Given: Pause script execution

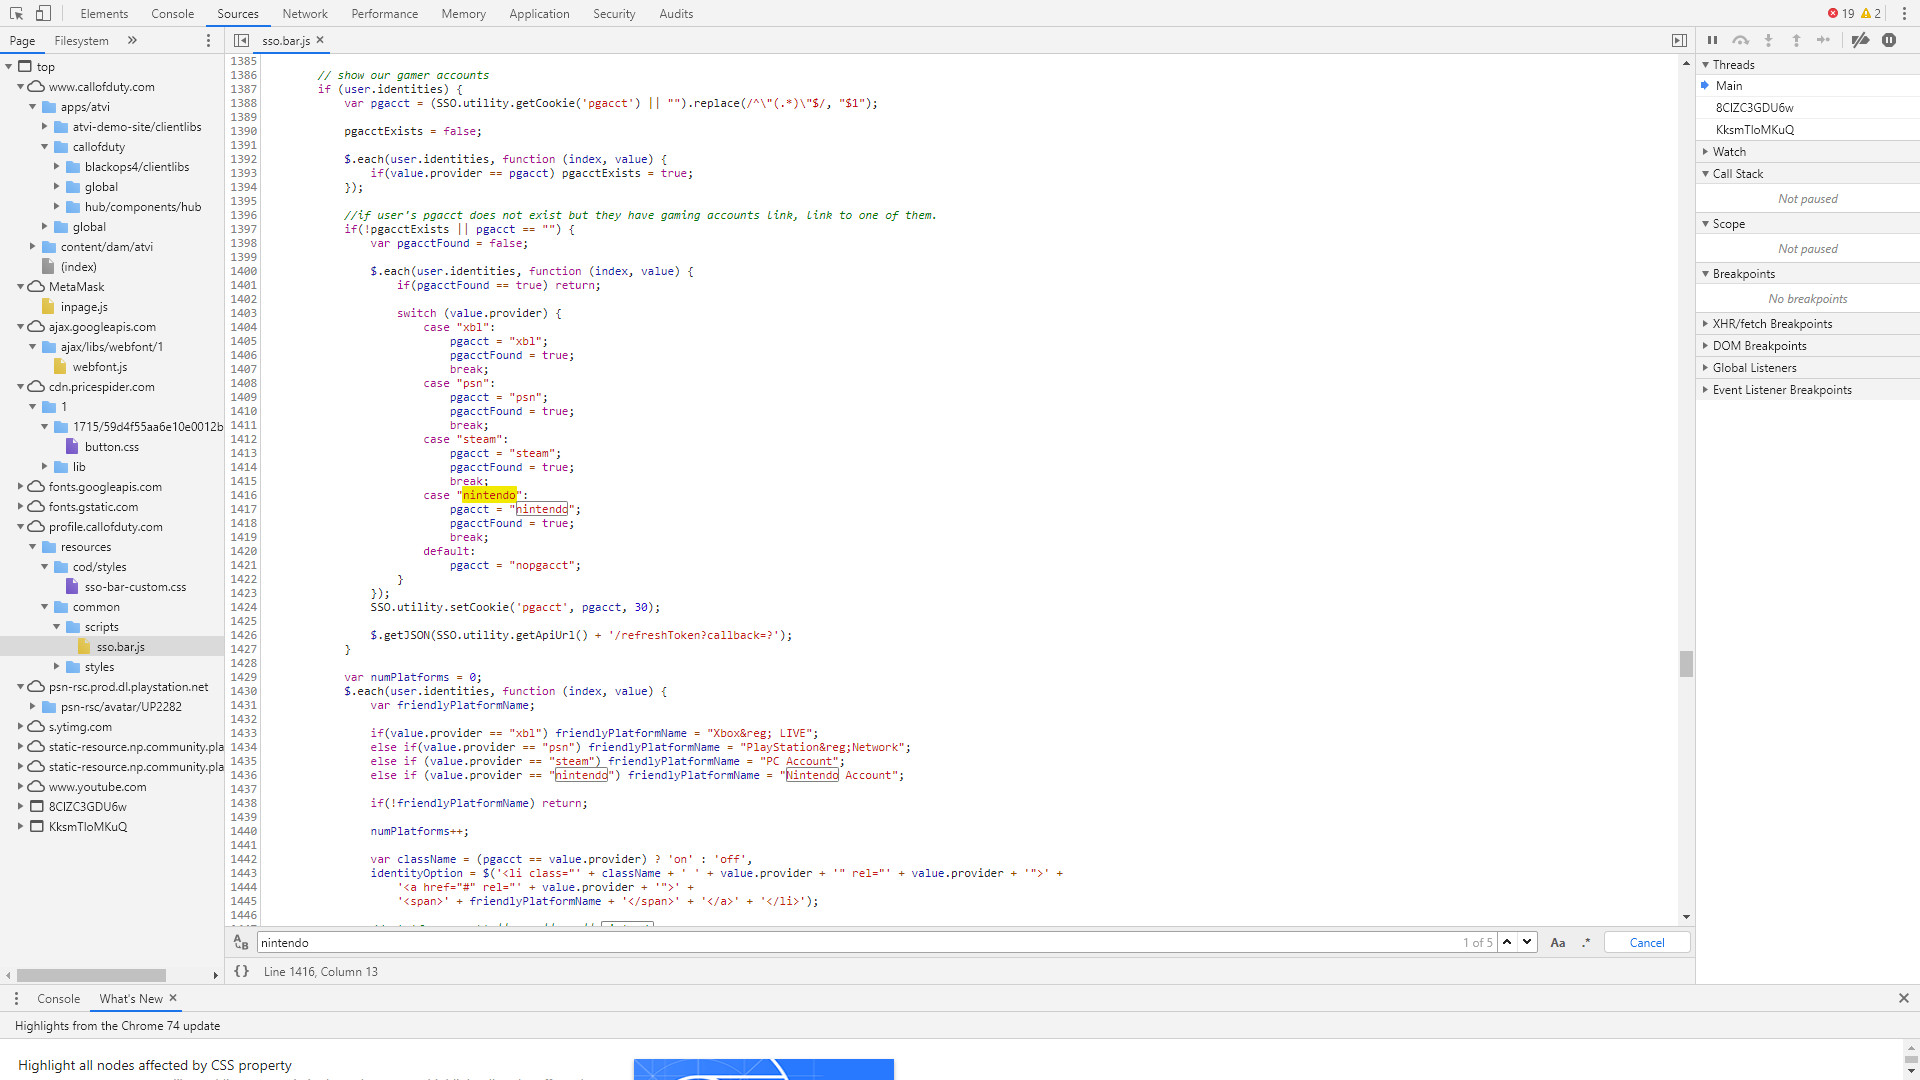Looking at the screenshot, I should (x=1712, y=40).
